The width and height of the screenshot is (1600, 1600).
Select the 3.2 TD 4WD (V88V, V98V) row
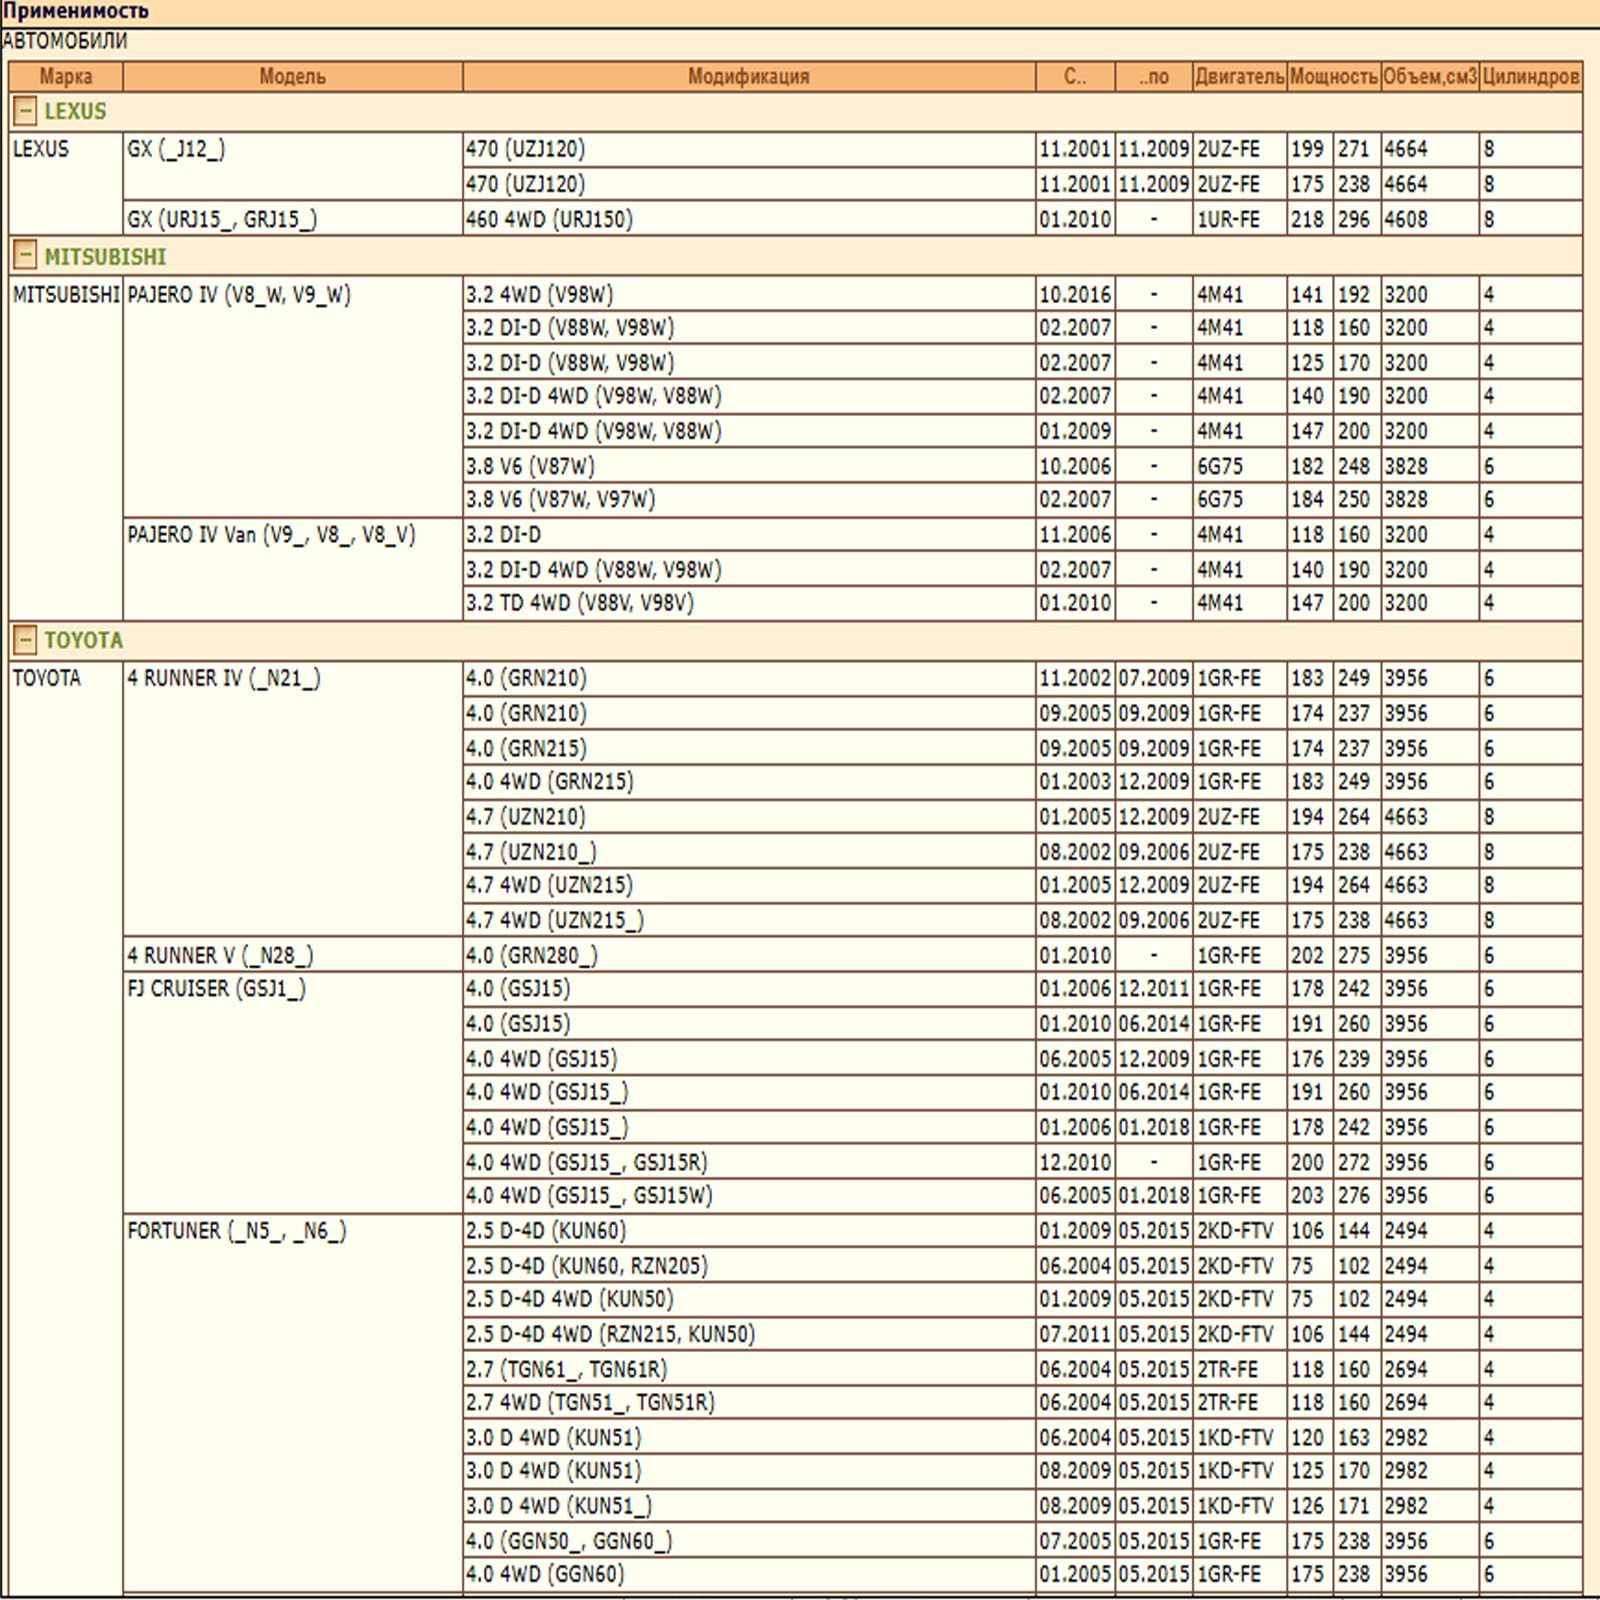point(580,603)
